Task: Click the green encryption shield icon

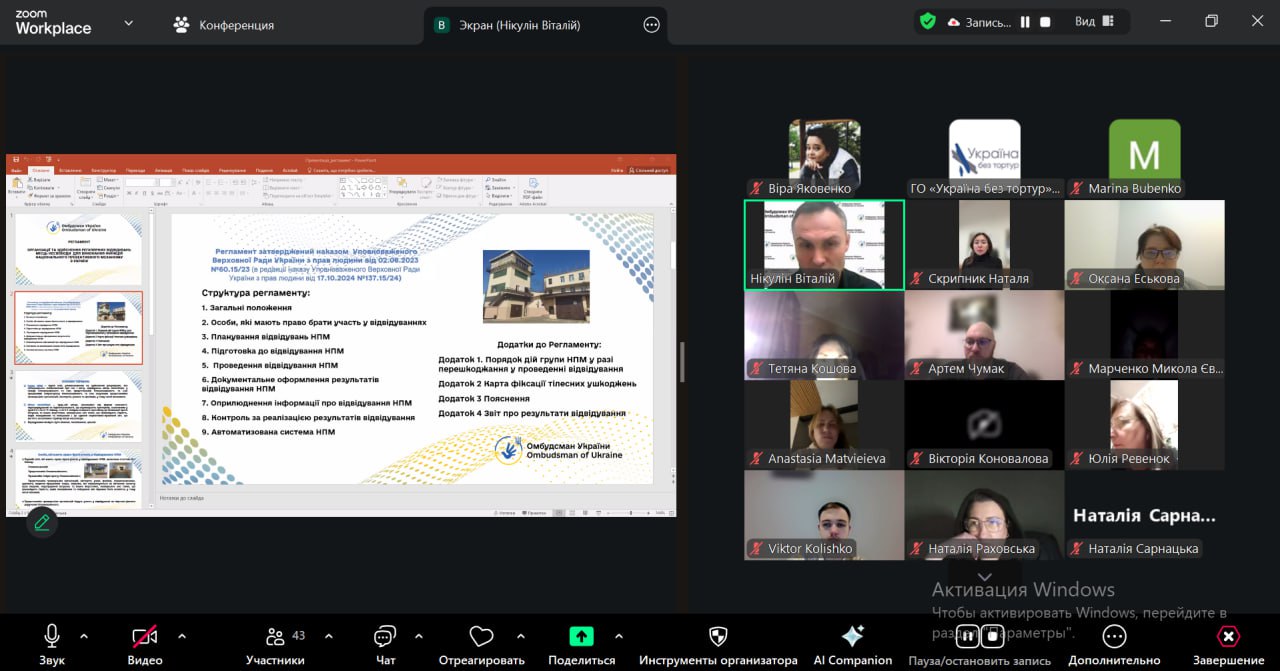Action: [928, 21]
